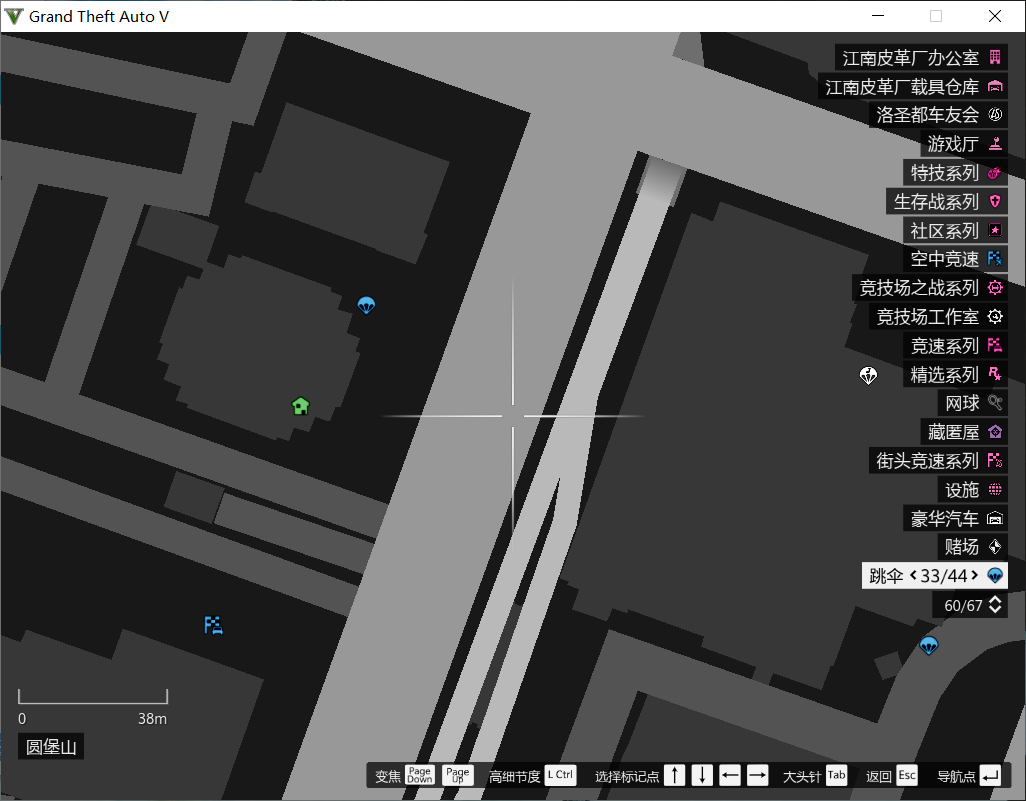Click the 网球 legend text
This screenshot has height=801, width=1026.
pyautogui.click(x=962, y=403)
